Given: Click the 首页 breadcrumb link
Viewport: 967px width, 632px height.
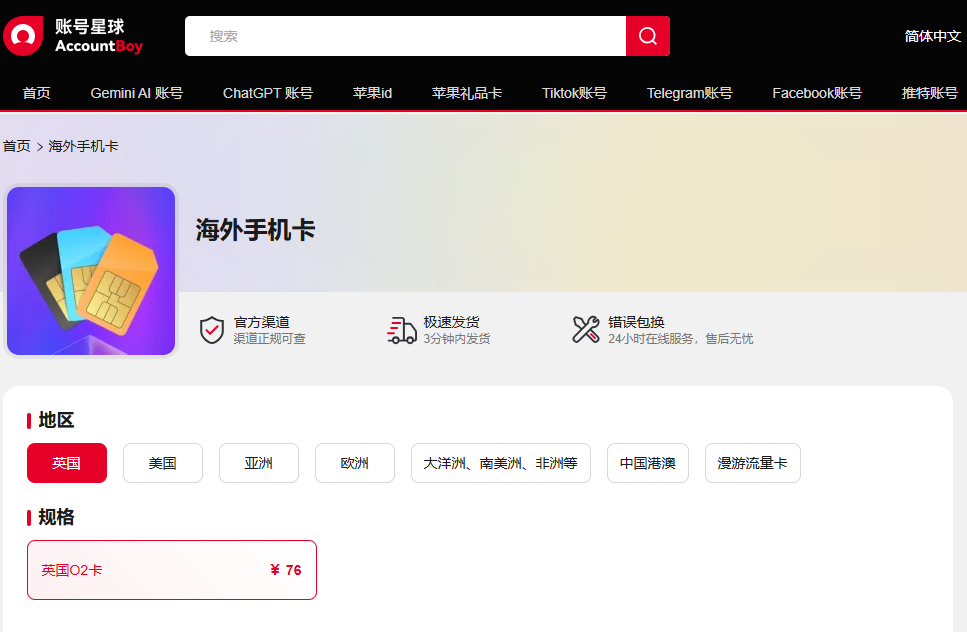Looking at the screenshot, I should pyautogui.click(x=17, y=146).
